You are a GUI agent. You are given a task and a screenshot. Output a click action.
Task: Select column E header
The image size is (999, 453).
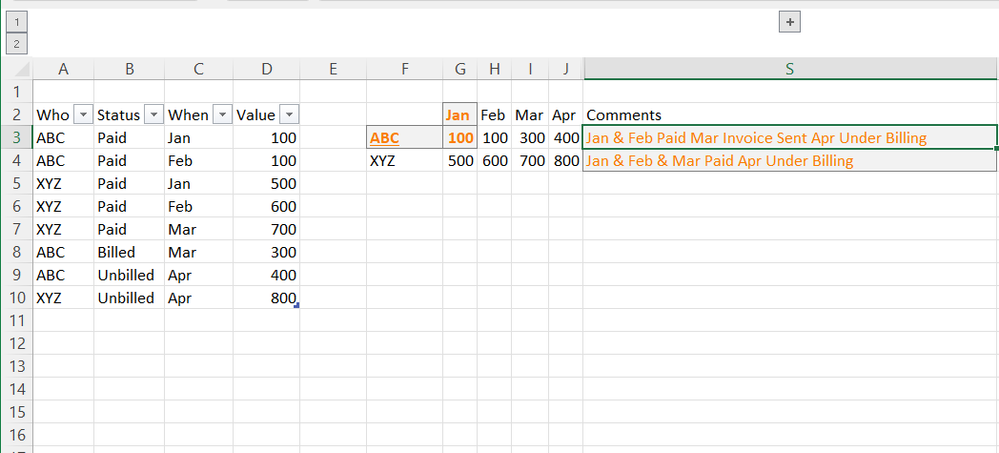333,69
